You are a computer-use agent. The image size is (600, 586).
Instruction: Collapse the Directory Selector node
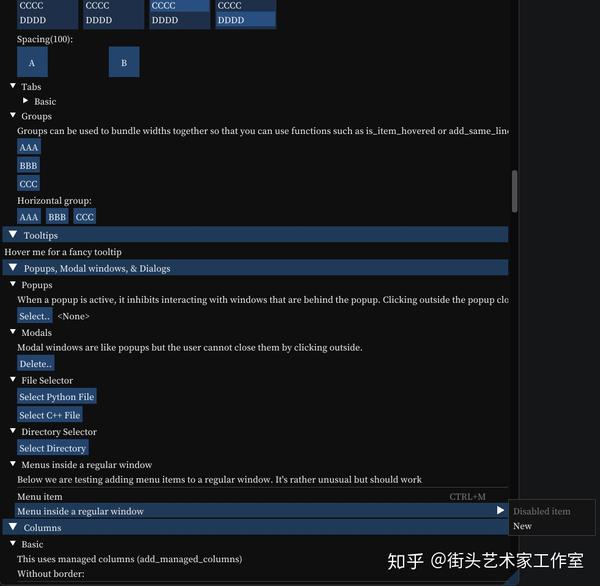point(13,431)
